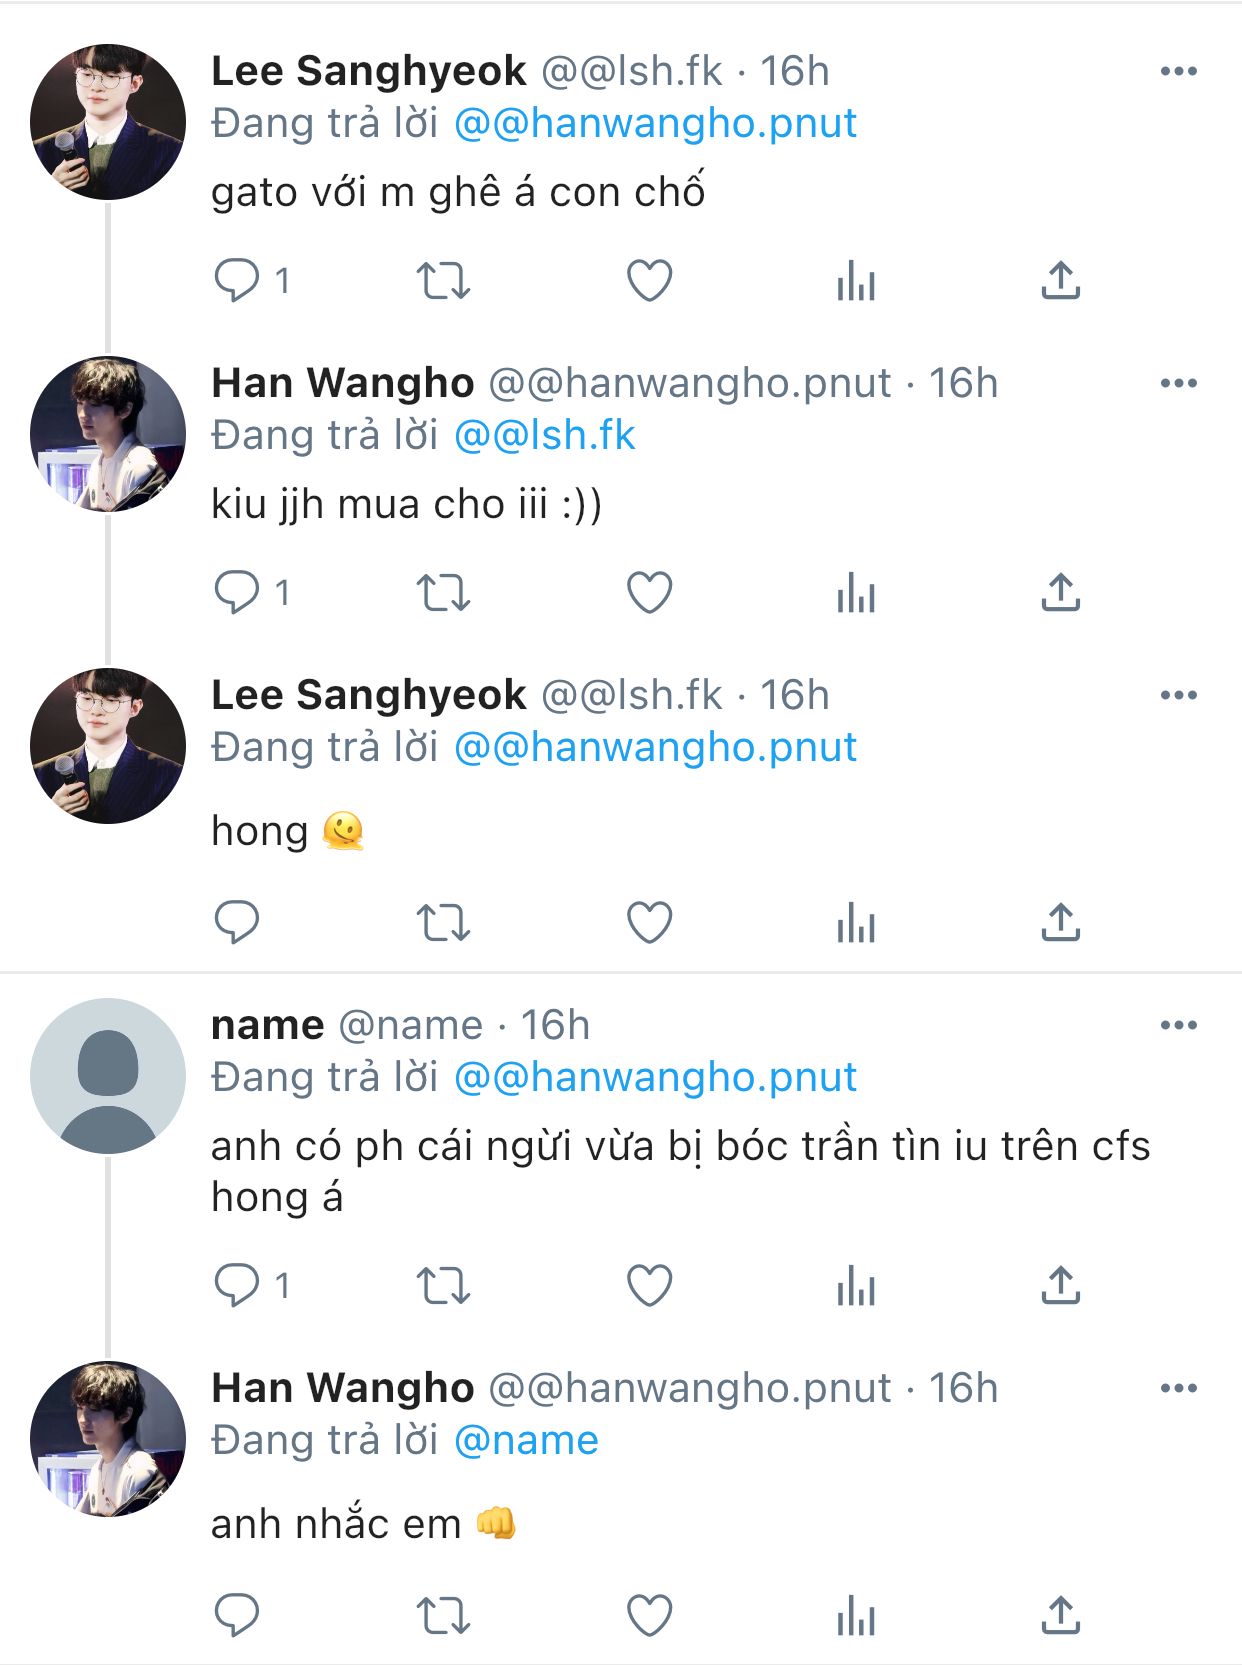Image resolution: width=1242 pixels, height=1665 pixels.
Task: Click the default gray avatar of user "name"
Action: [108, 1076]
